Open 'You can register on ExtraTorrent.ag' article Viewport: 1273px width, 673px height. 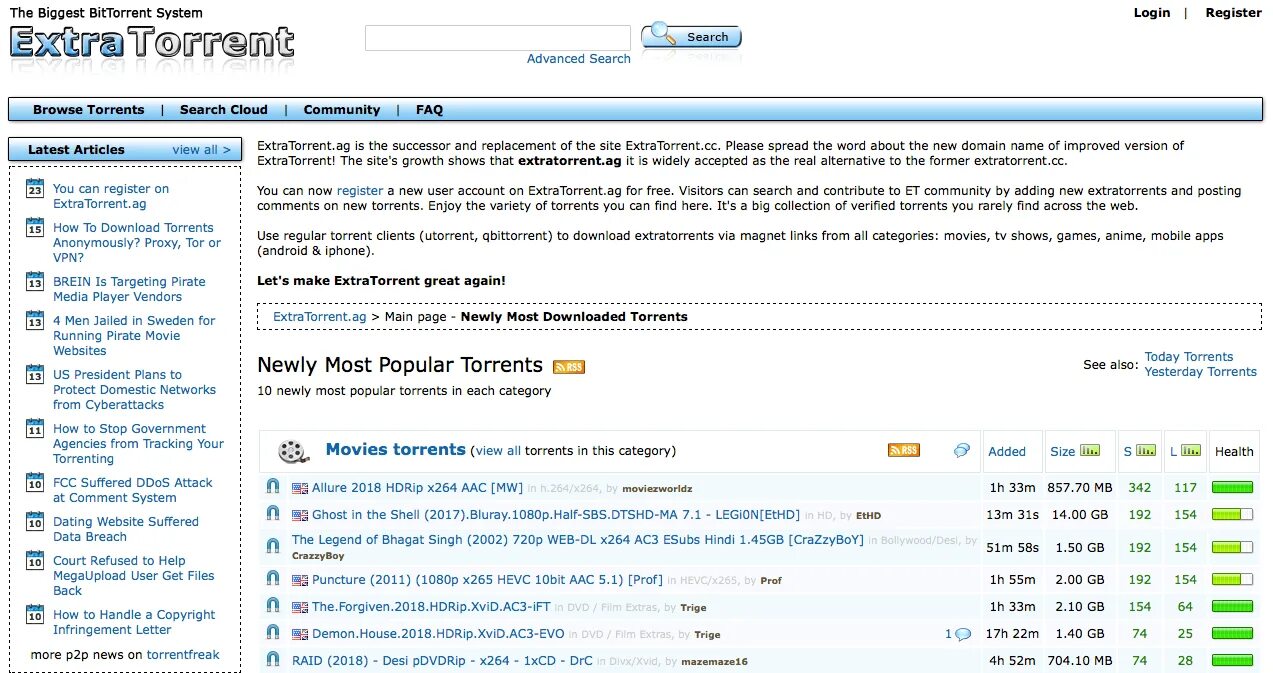click(x=111, y=196)
